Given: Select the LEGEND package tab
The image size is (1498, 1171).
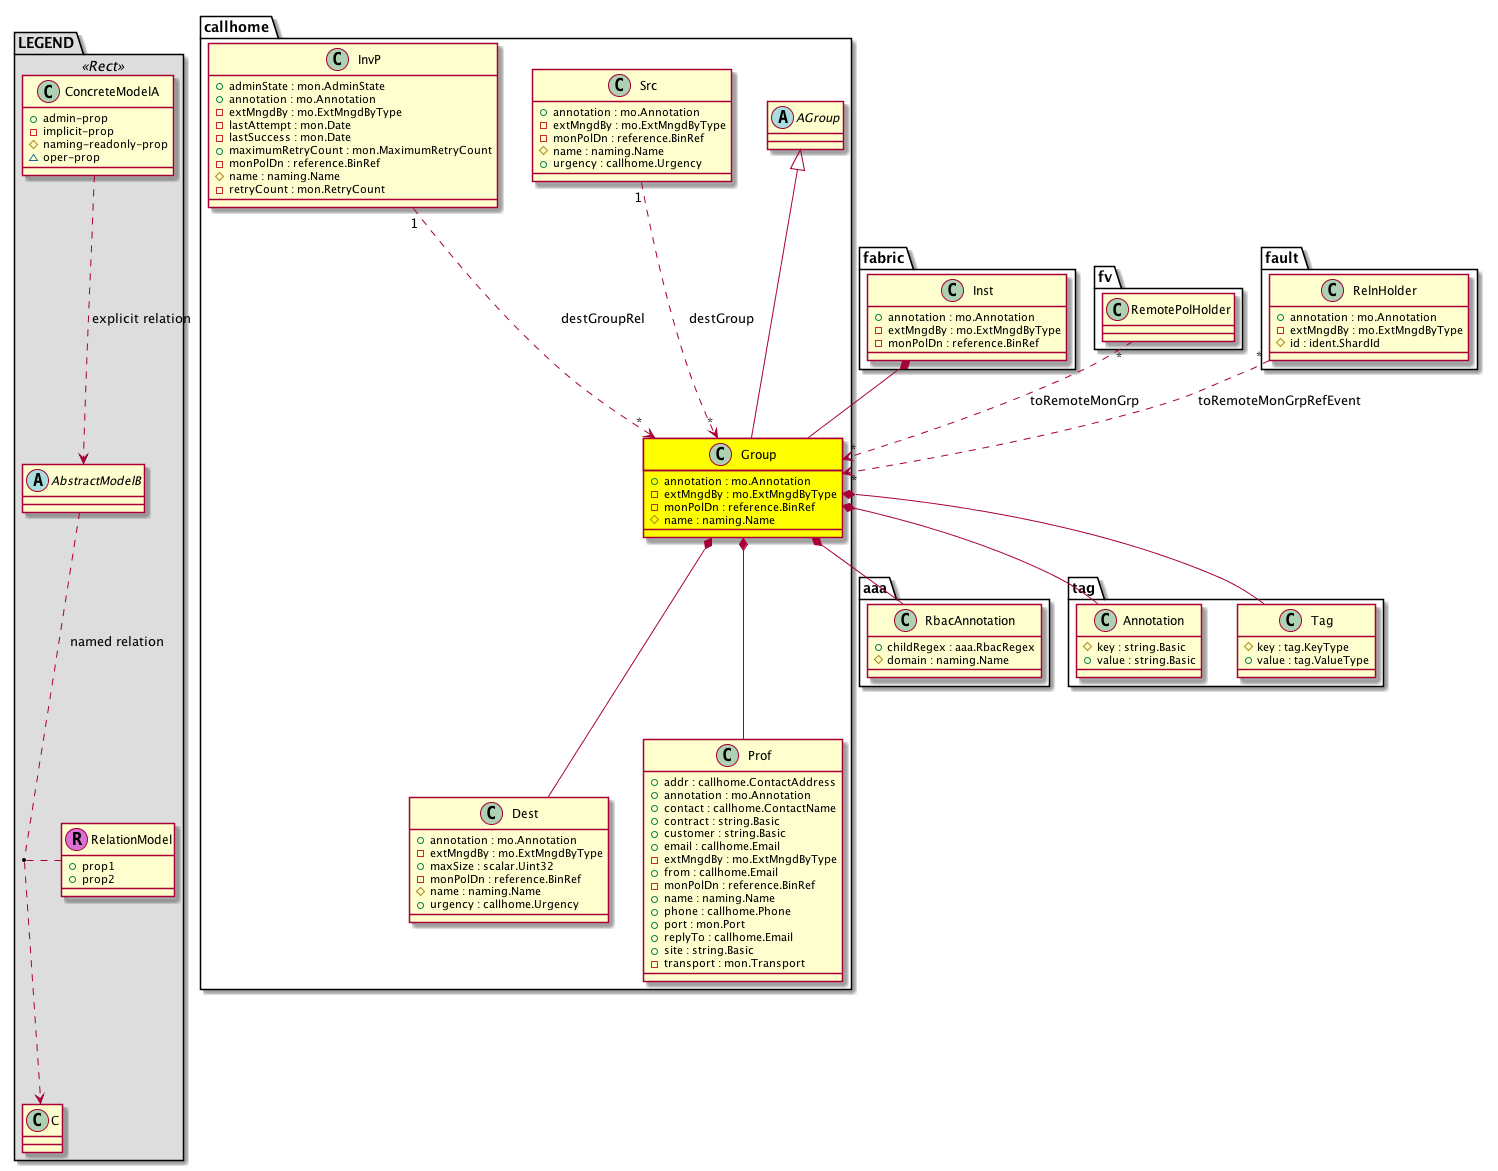Looking at the screenshot, I should [46, 42].
